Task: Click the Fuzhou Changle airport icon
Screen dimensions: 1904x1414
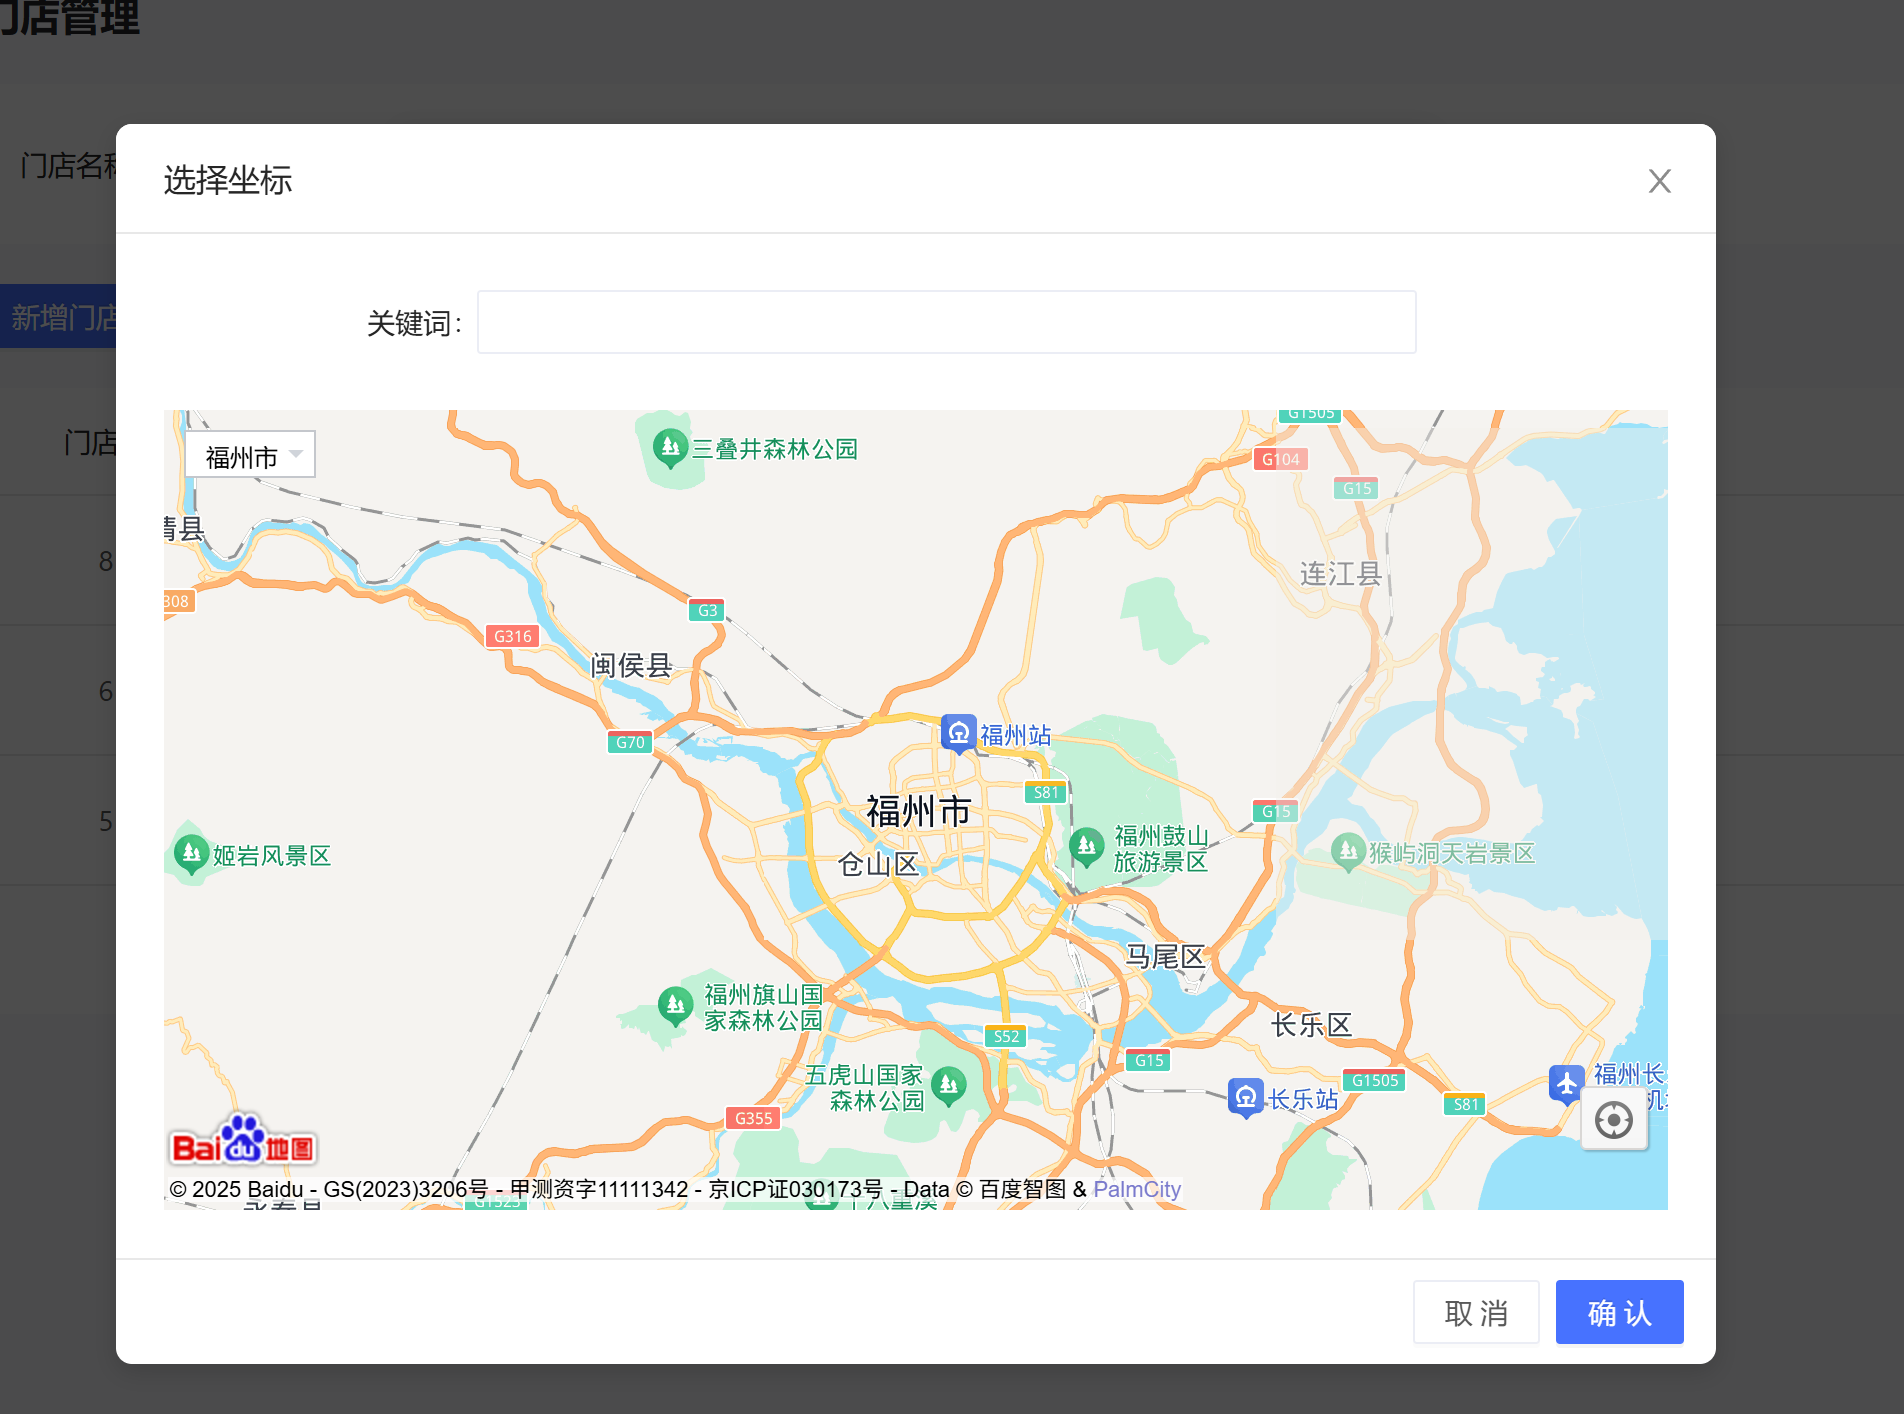Action: coord(1566,1083)
